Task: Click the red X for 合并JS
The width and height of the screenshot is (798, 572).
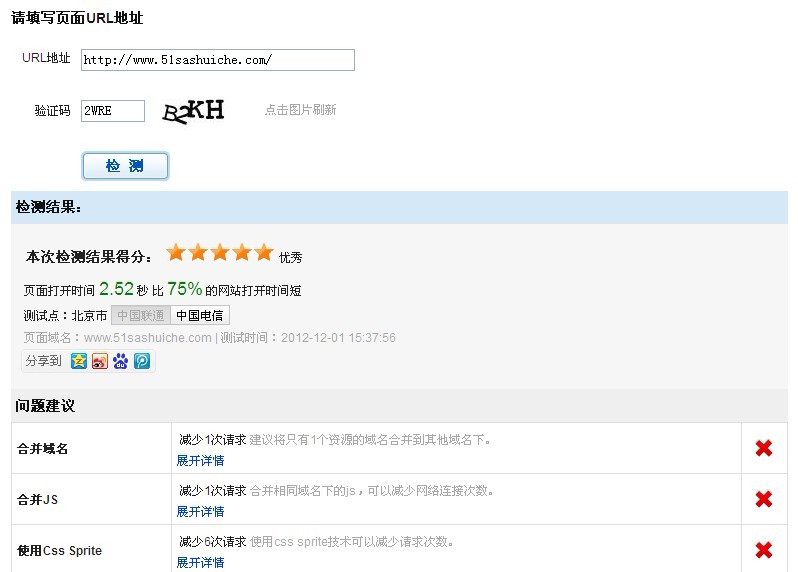Action: [764, 499]
